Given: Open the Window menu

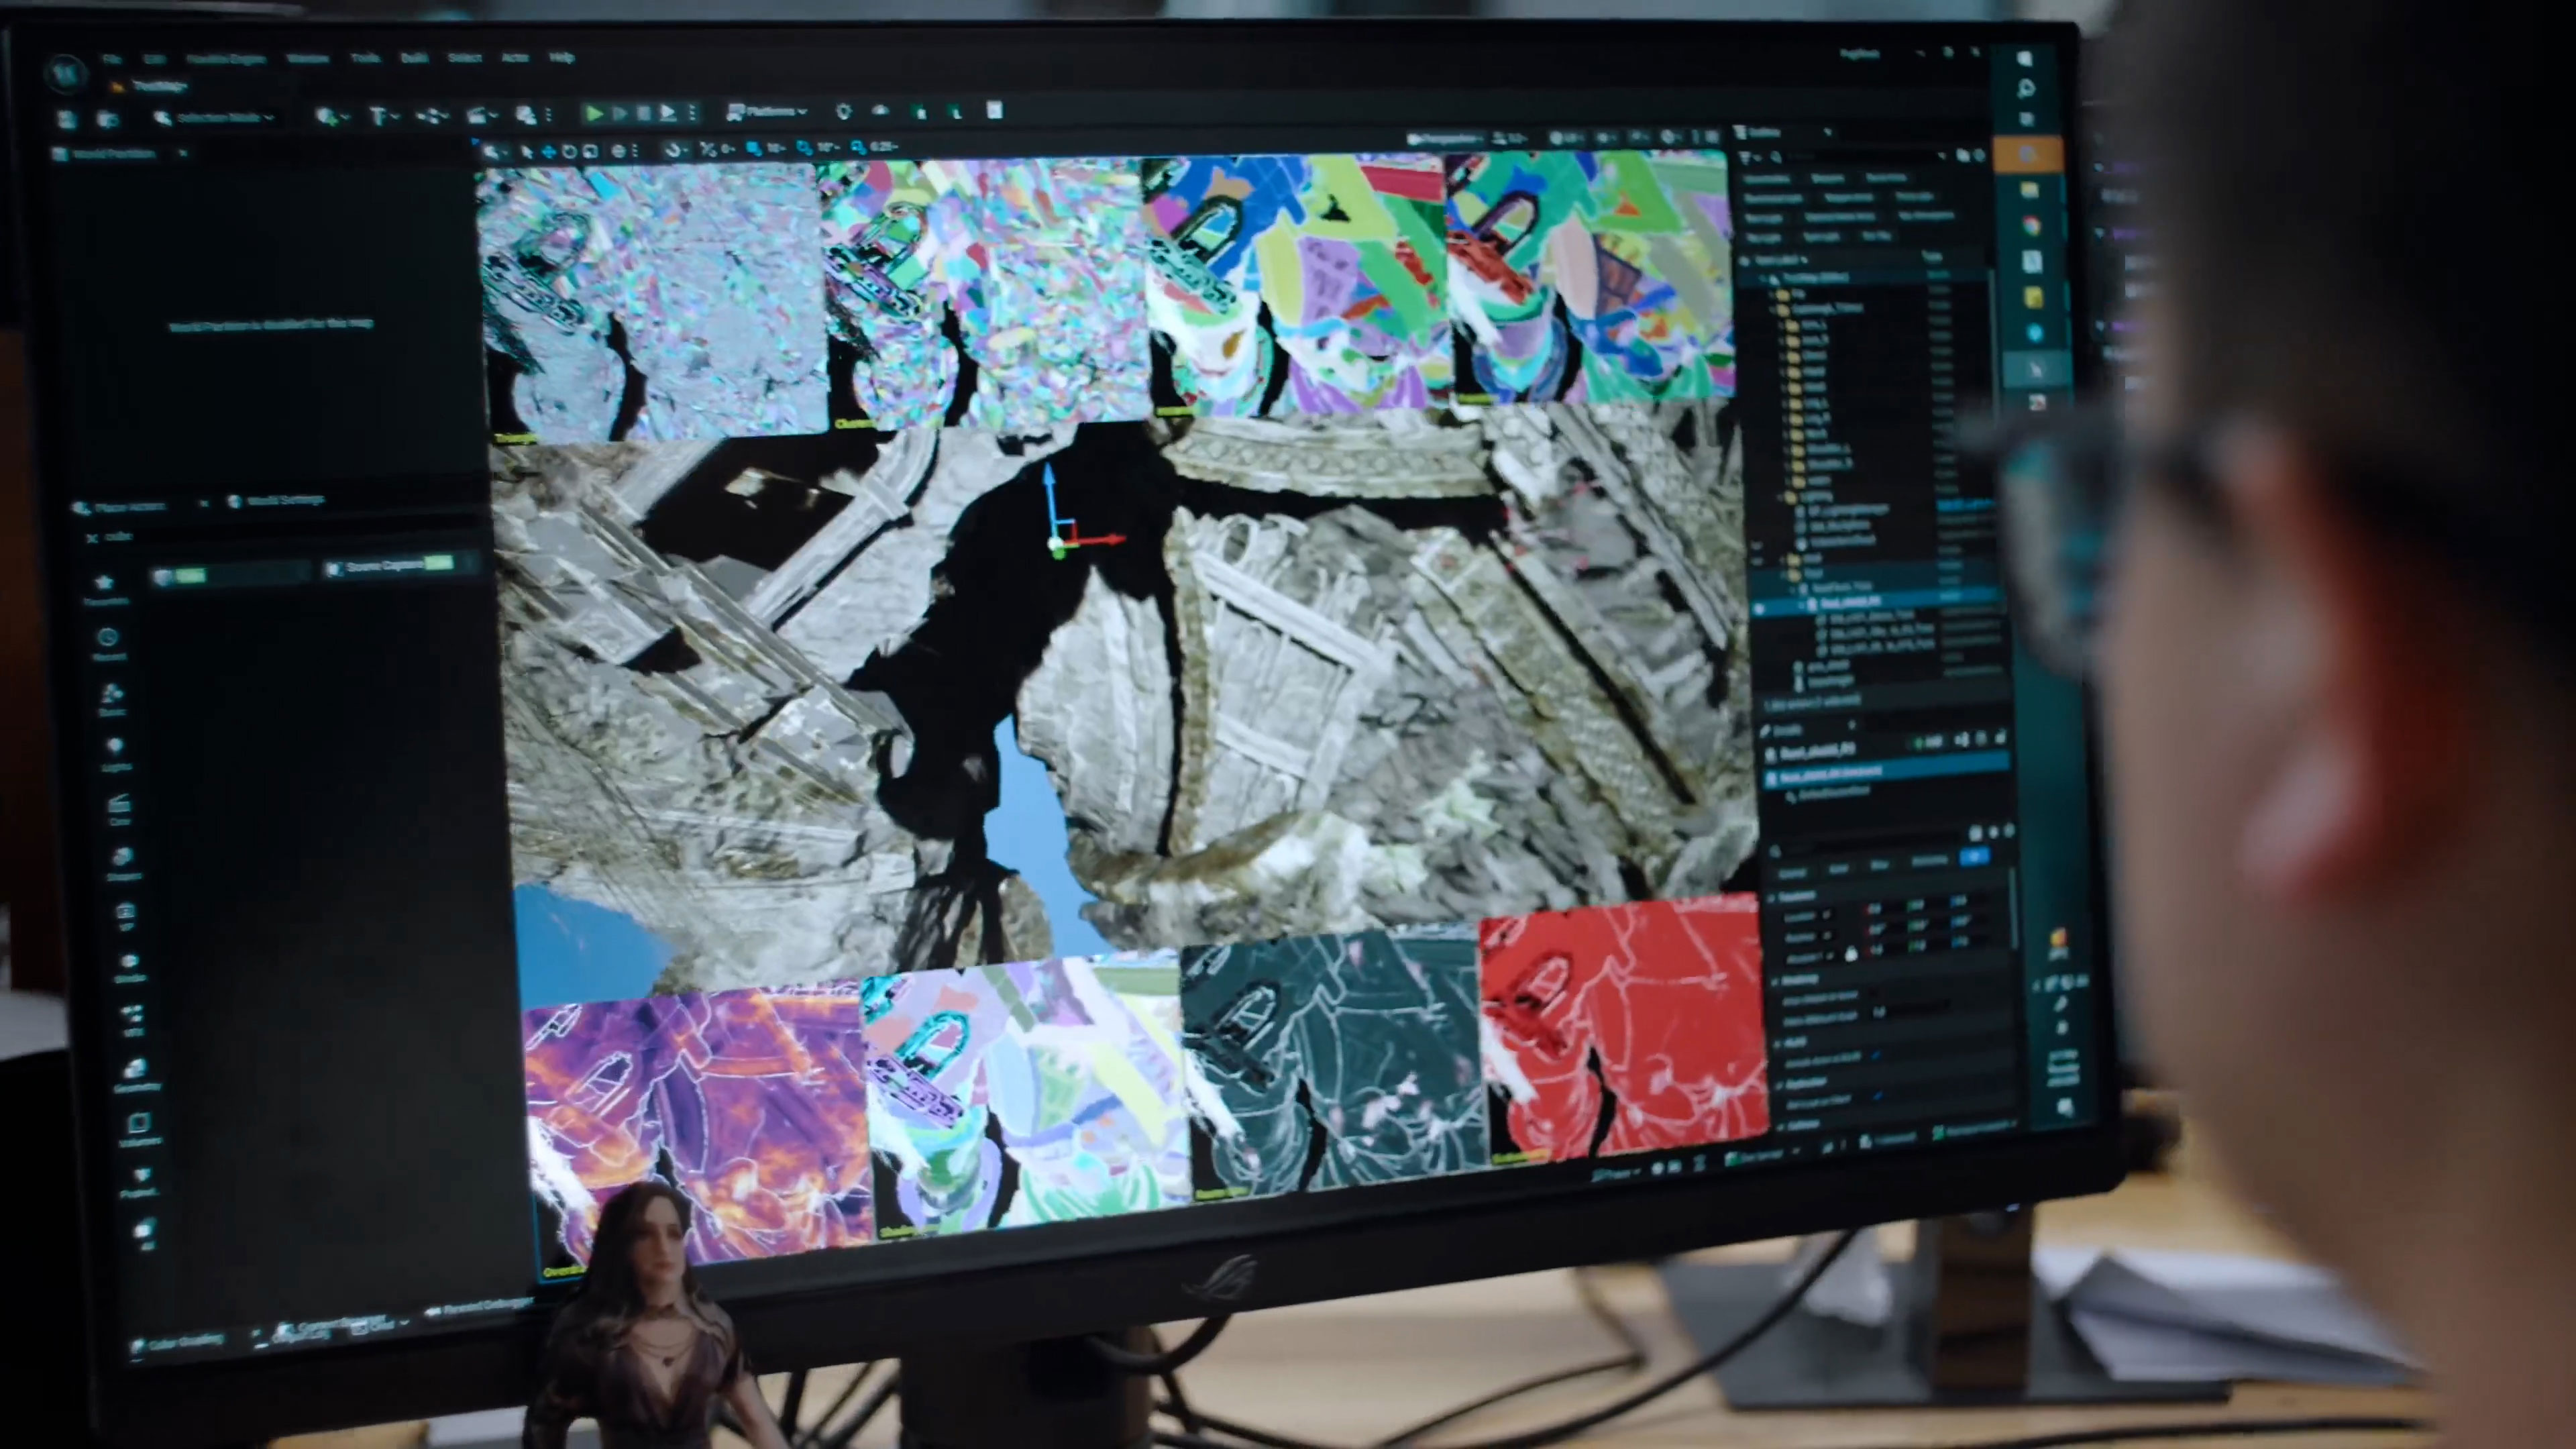Looking at the screenshot, I should [307, 58].
